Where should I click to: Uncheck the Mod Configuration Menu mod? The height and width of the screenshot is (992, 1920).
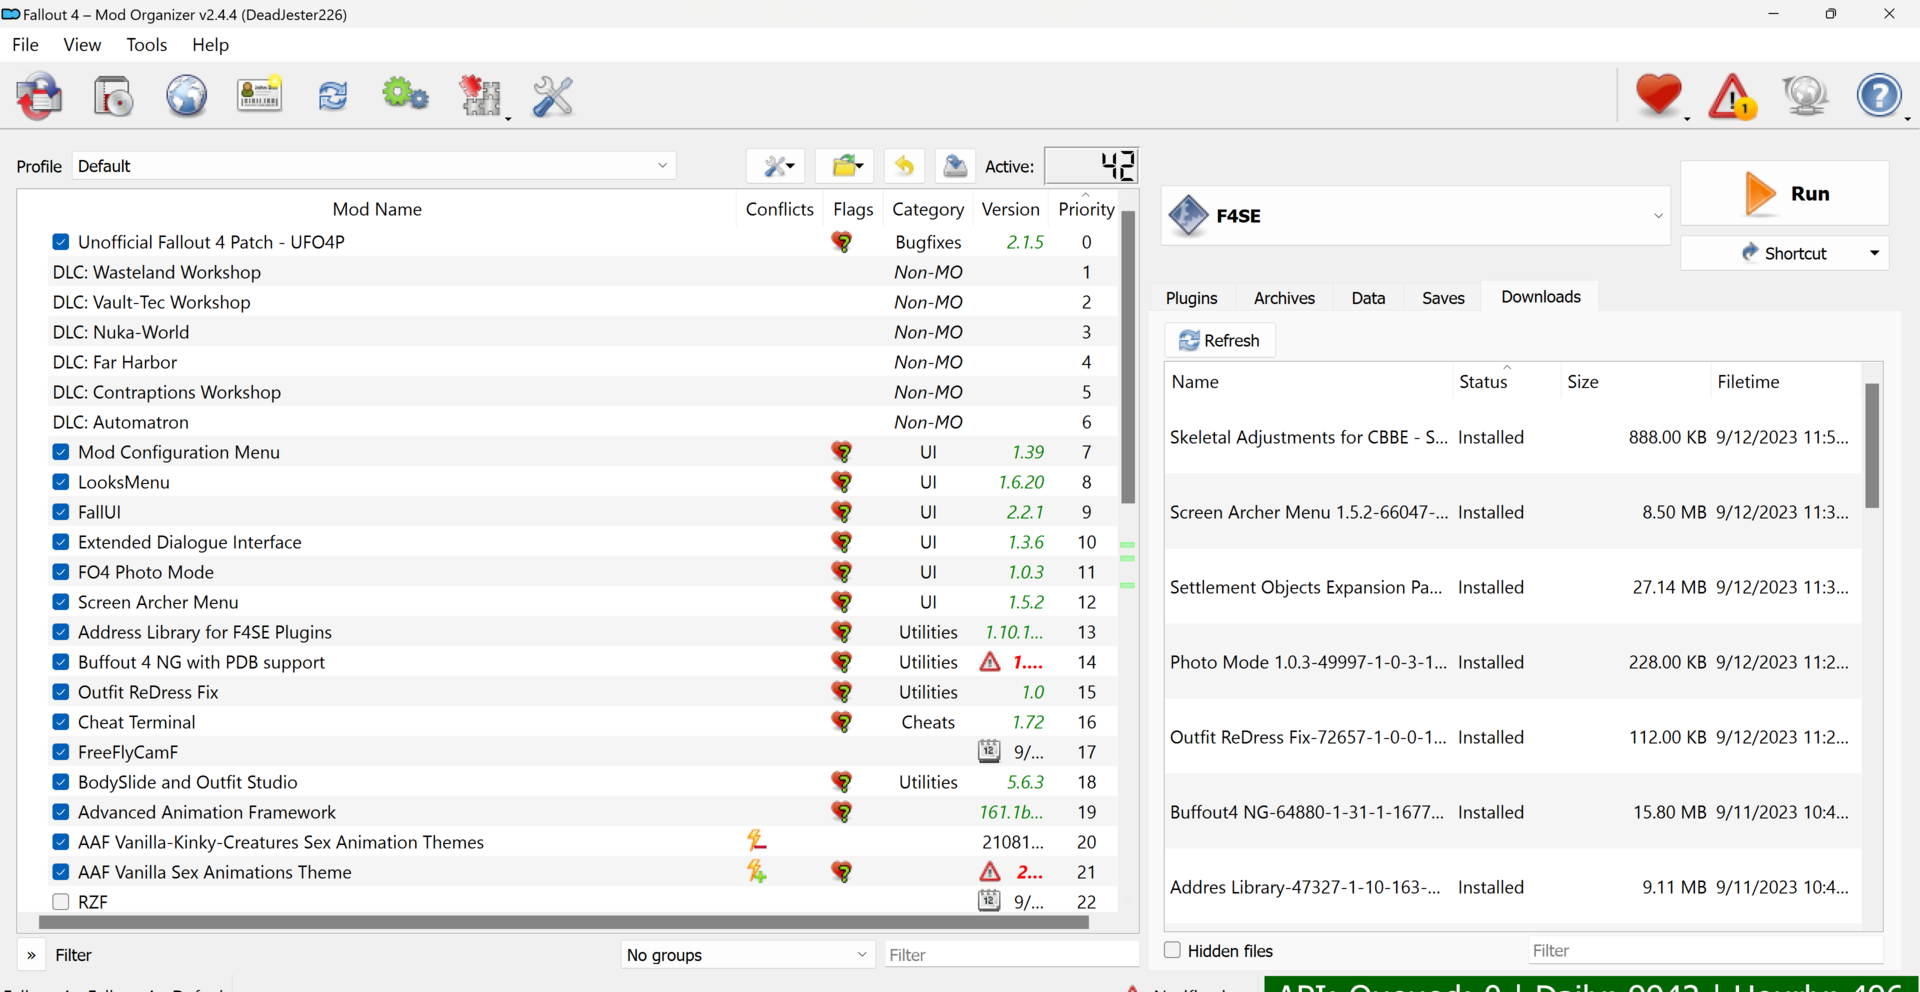click(x=61, y=452)
